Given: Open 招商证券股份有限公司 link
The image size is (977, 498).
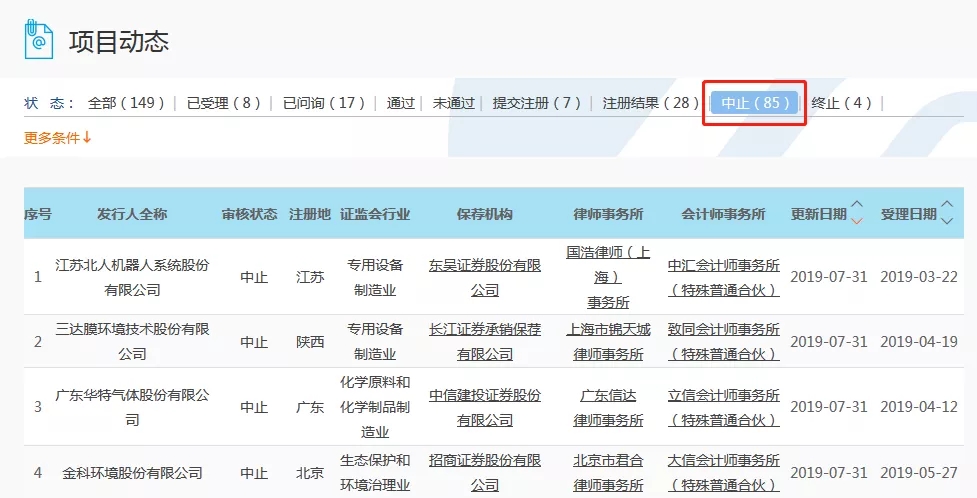Looking at the screenshot, I should 485,472.
